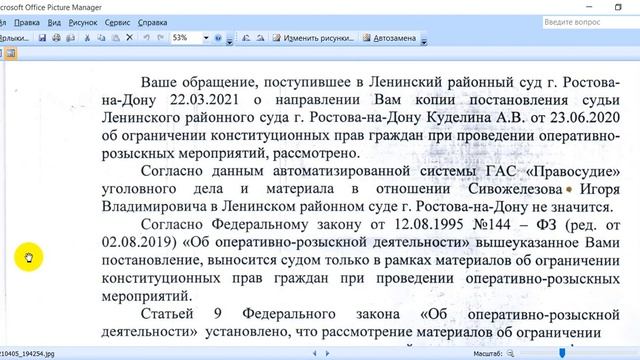The image size is (640, 360).
Task: Open the Вид menu
Action: [x=54, y=23]
